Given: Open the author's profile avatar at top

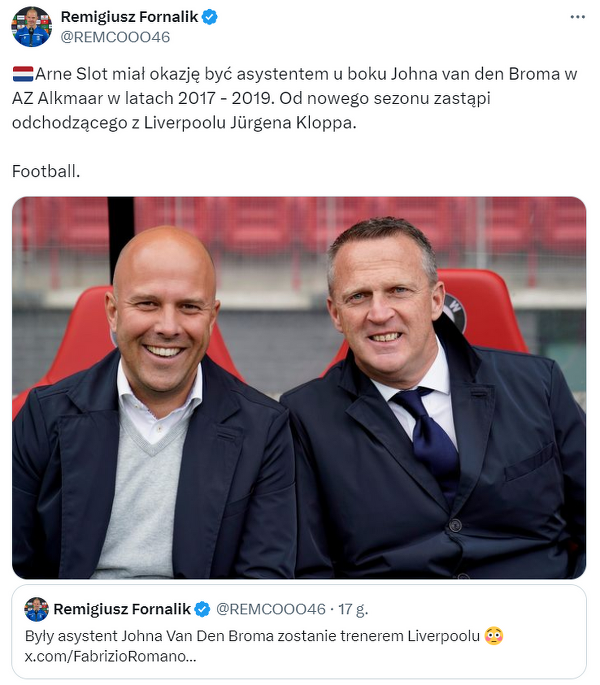Looking at the screenshot, I should [32, 26].
